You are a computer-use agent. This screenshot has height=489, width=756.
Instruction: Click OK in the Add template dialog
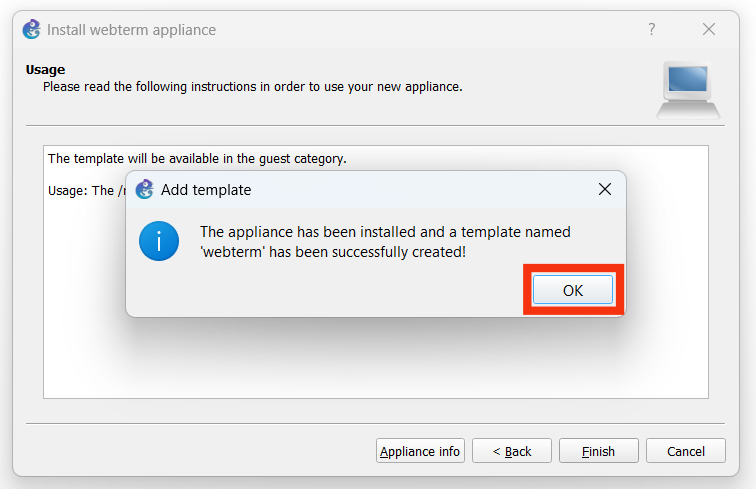point(572,290)
